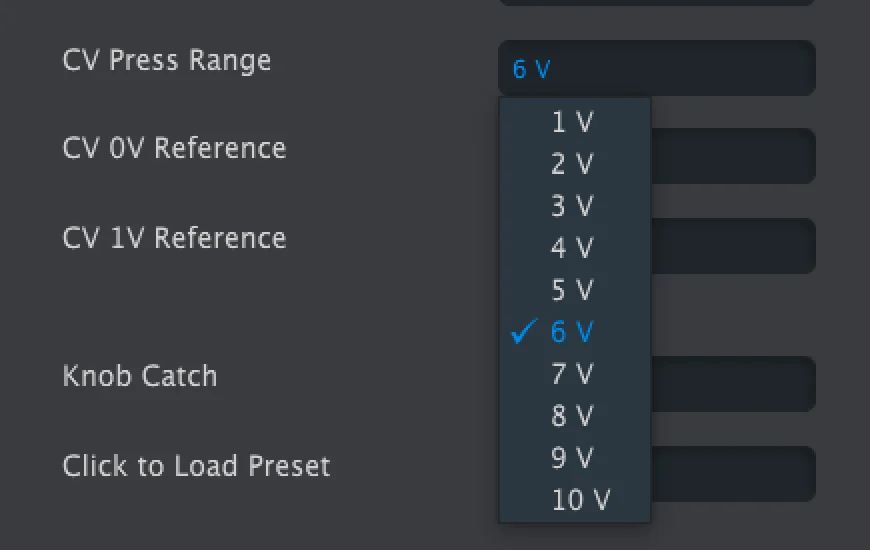Select the 10 V maximum option

(x=581, y=500)
